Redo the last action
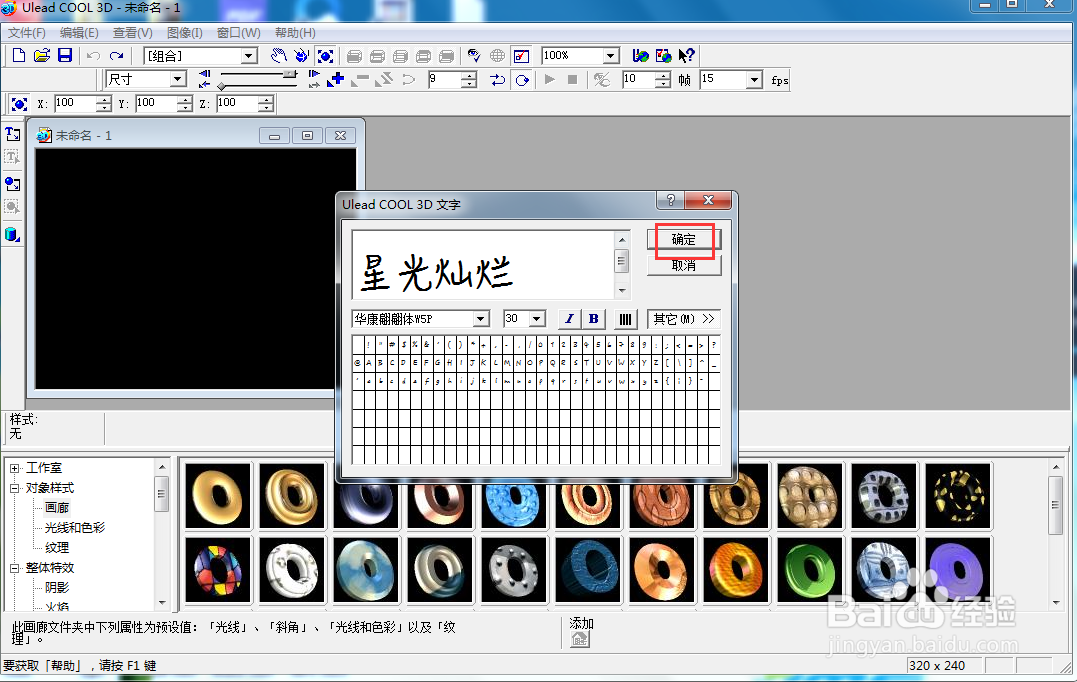 (117, 56)
